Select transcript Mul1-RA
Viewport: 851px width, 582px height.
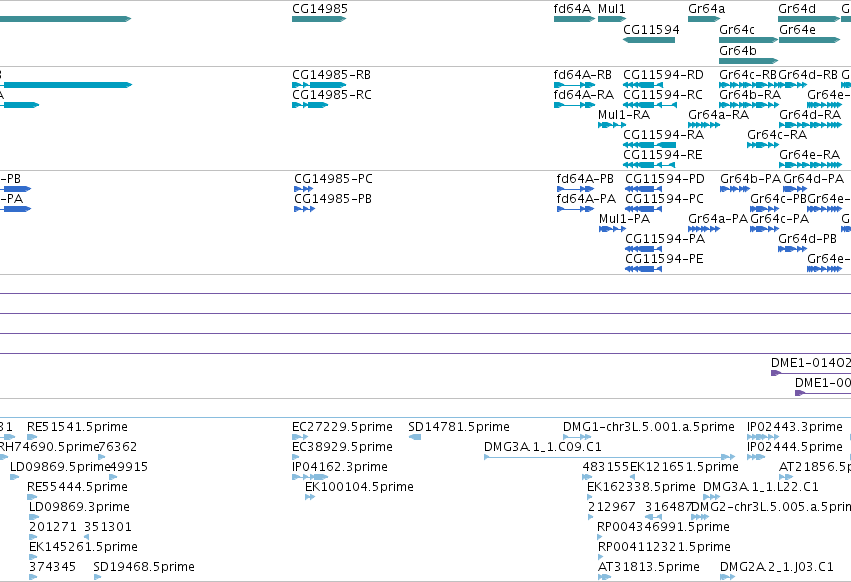(612, 125)
